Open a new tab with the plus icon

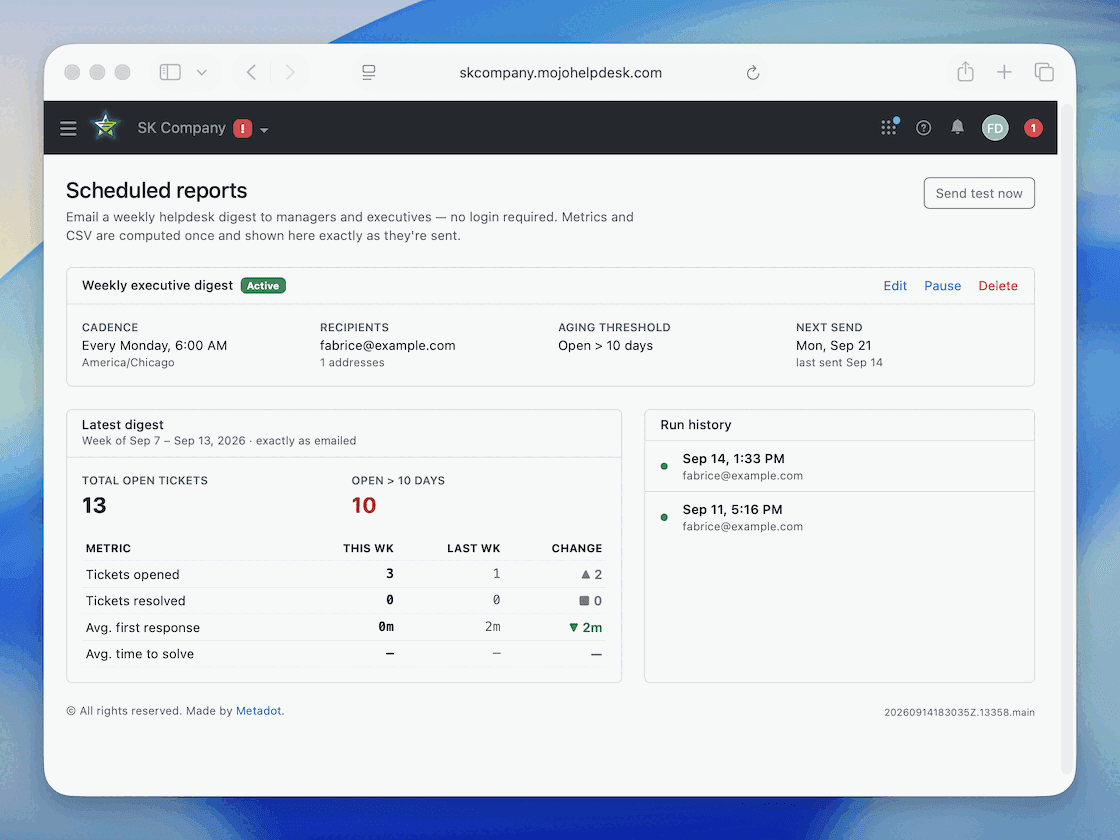pos(1004,72)
